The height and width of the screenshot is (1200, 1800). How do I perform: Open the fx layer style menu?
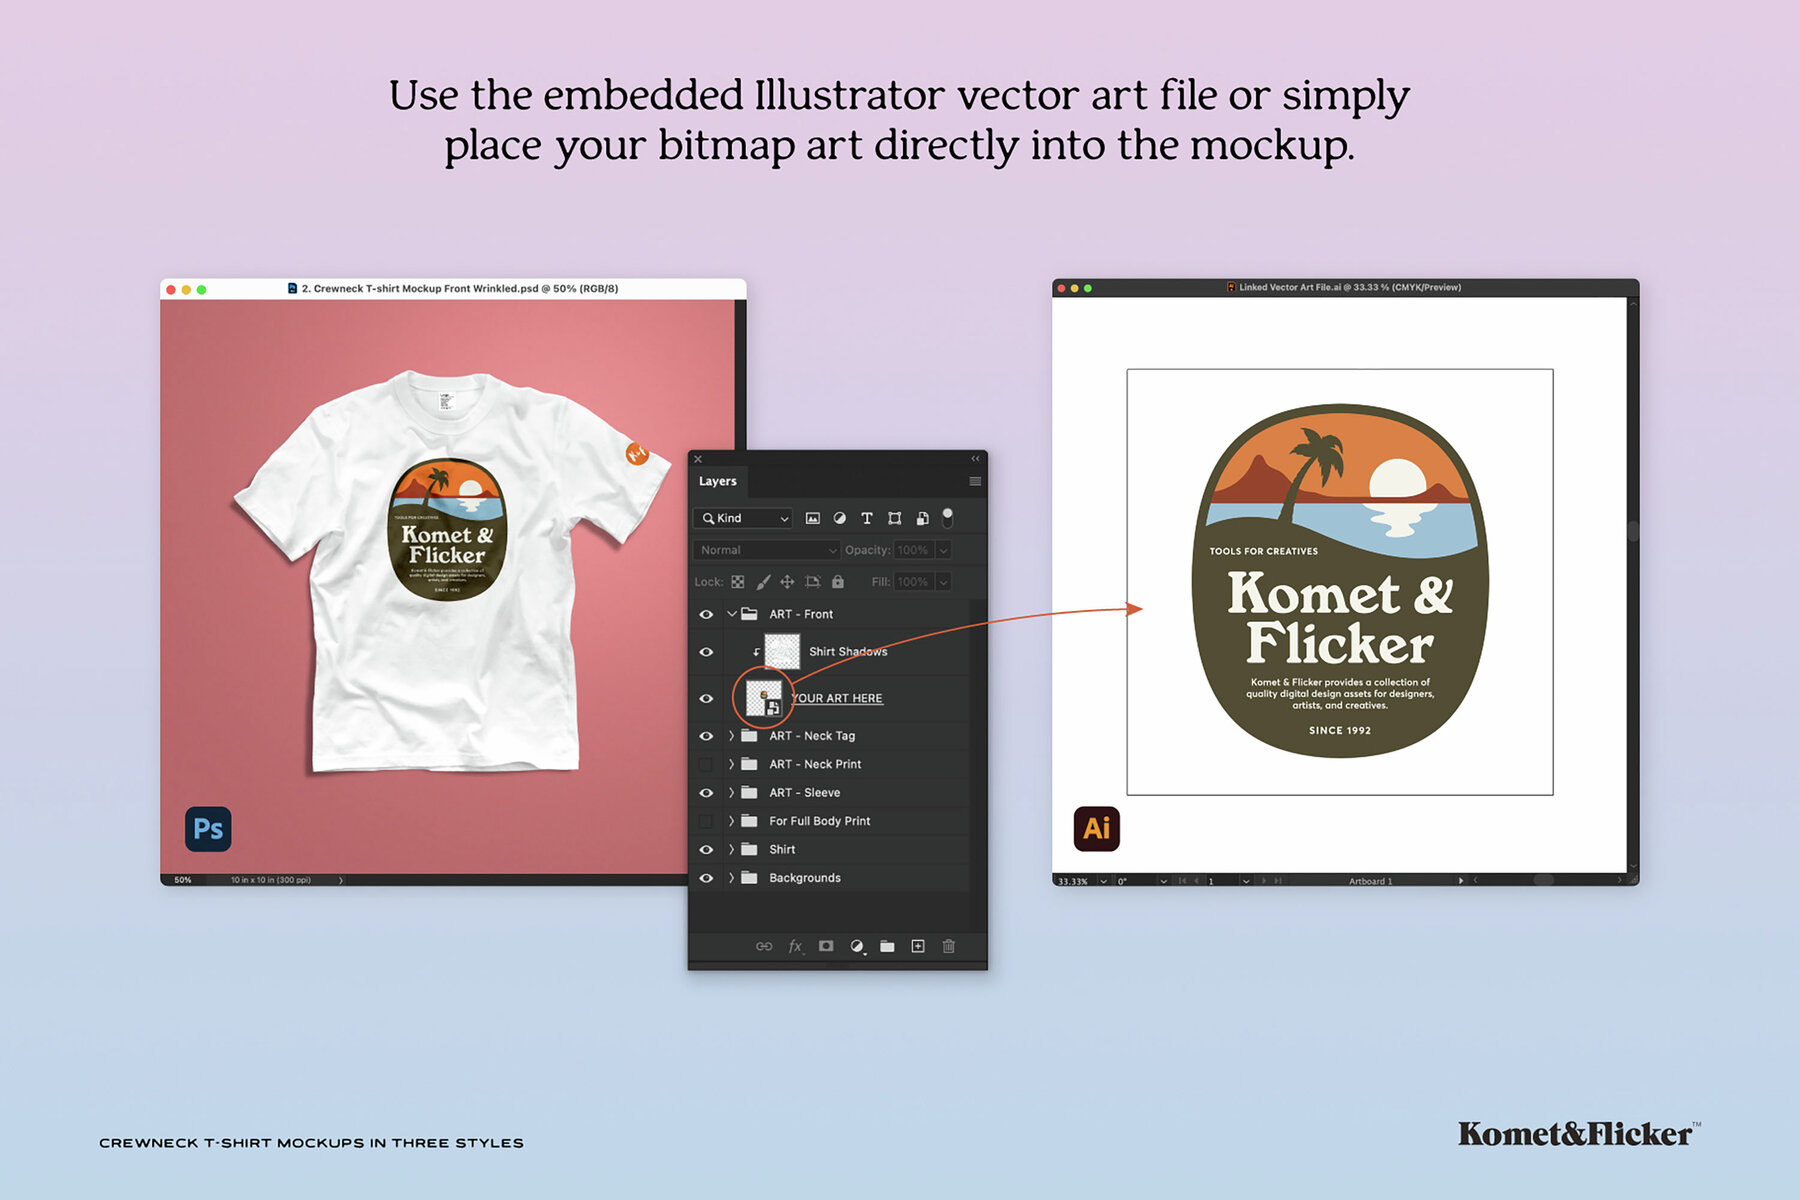(x=795, y=946)
